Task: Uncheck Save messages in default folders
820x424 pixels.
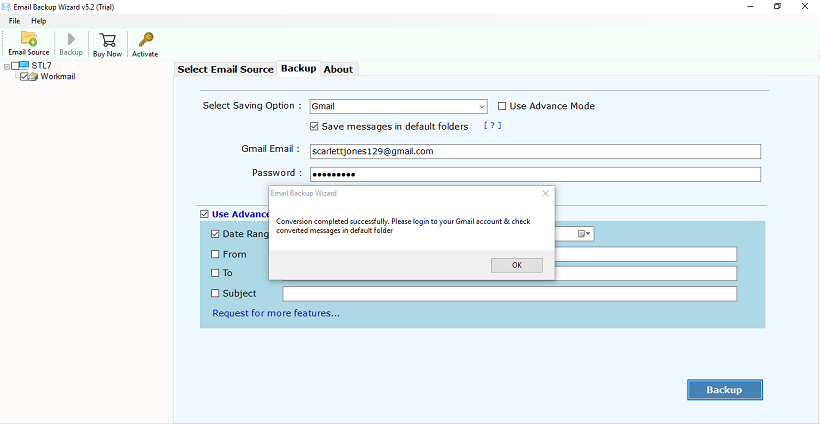Action: coord(314,127)
